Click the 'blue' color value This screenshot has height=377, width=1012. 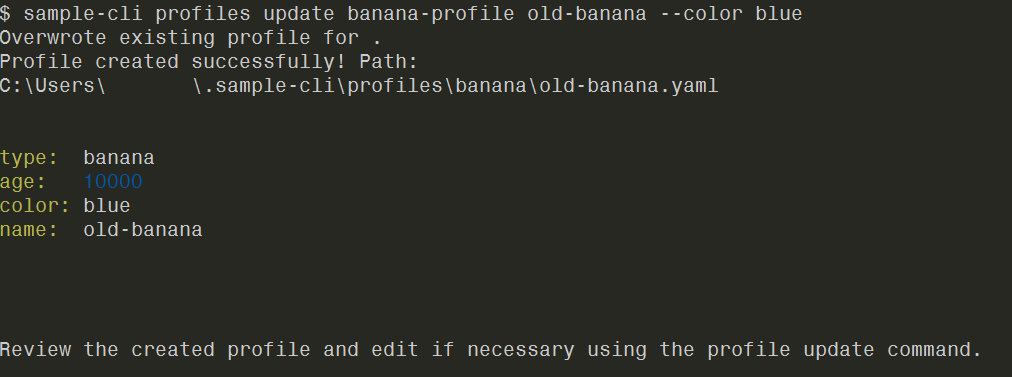(x=107, y=206)
